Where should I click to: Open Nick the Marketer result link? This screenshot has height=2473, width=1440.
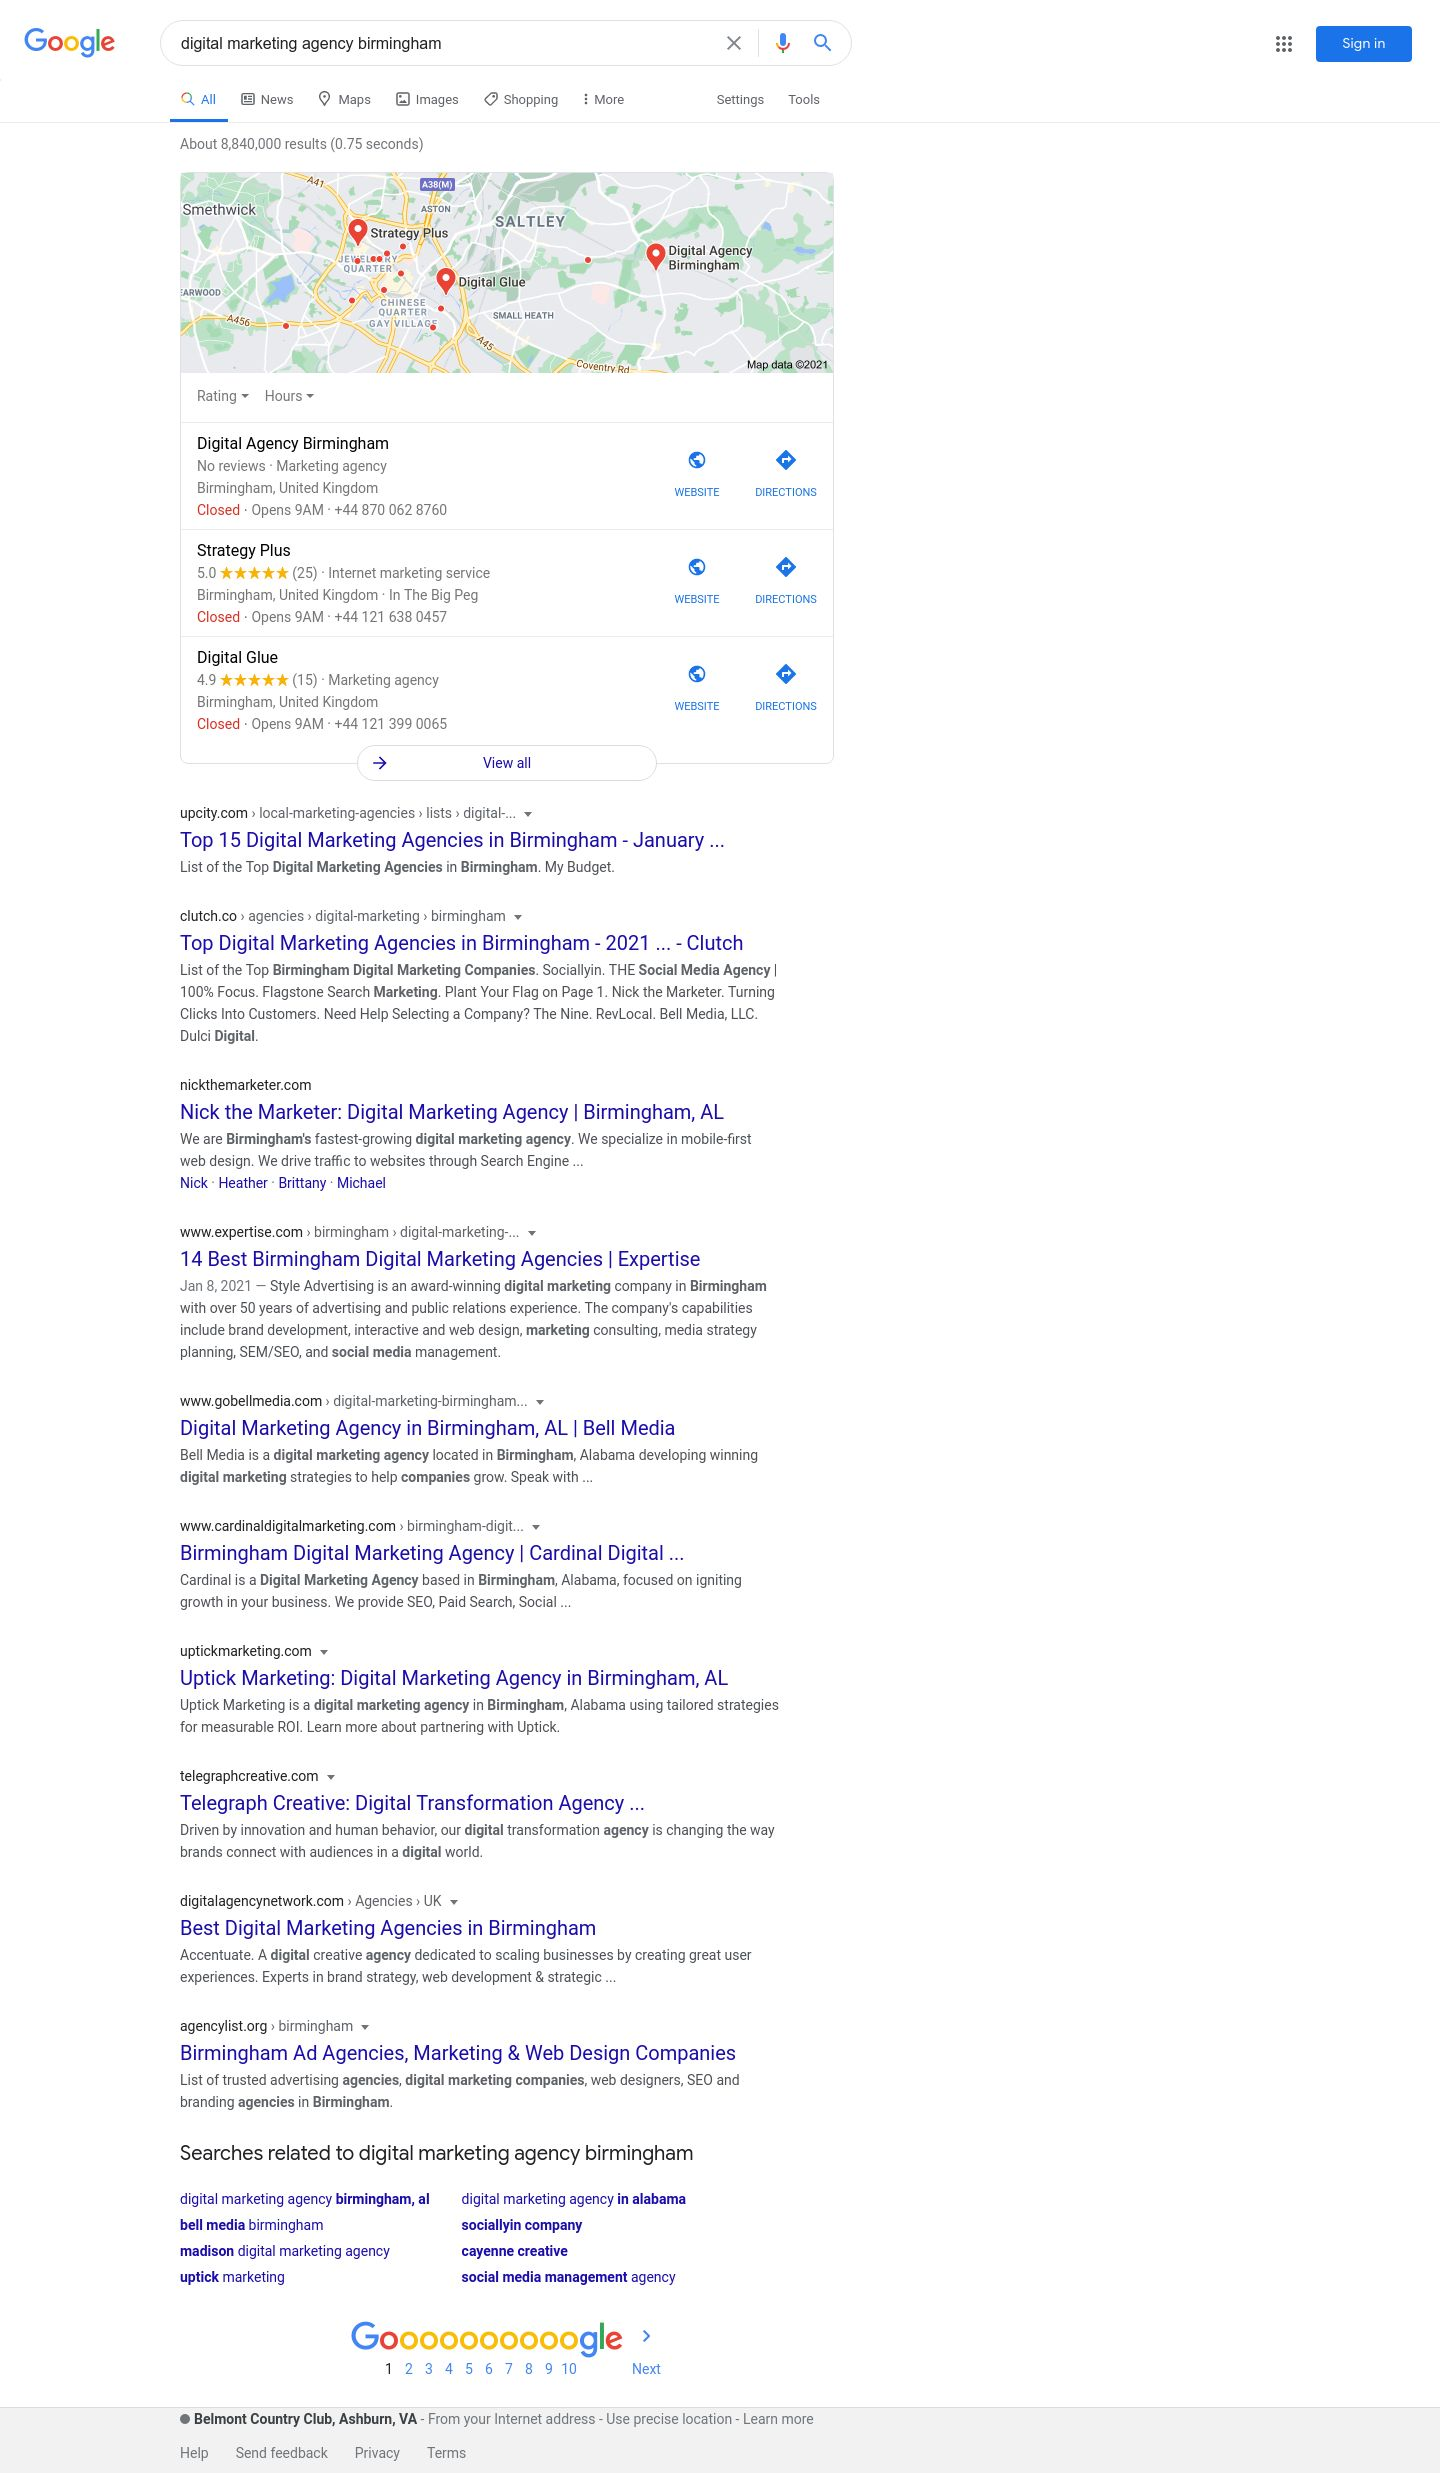tap(452, 1112)
